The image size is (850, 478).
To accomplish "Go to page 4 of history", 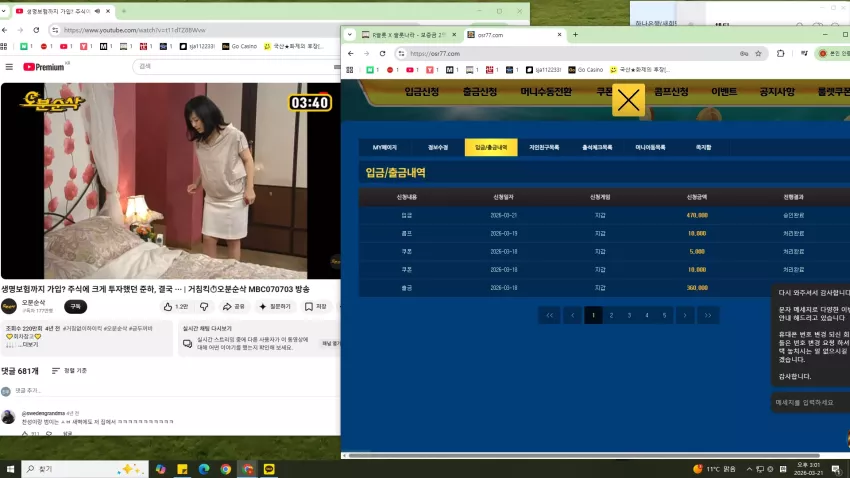I will tap(647, 315).
